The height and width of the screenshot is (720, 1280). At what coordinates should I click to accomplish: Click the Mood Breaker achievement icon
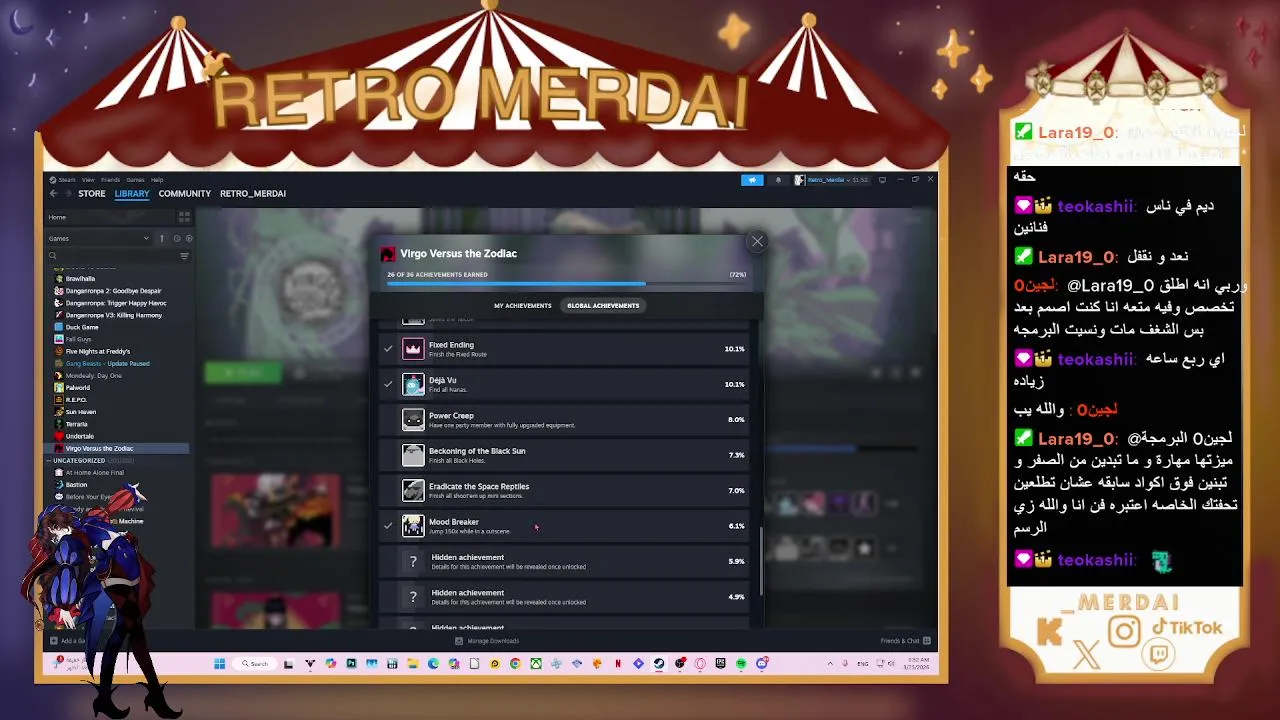pos(413,526)
